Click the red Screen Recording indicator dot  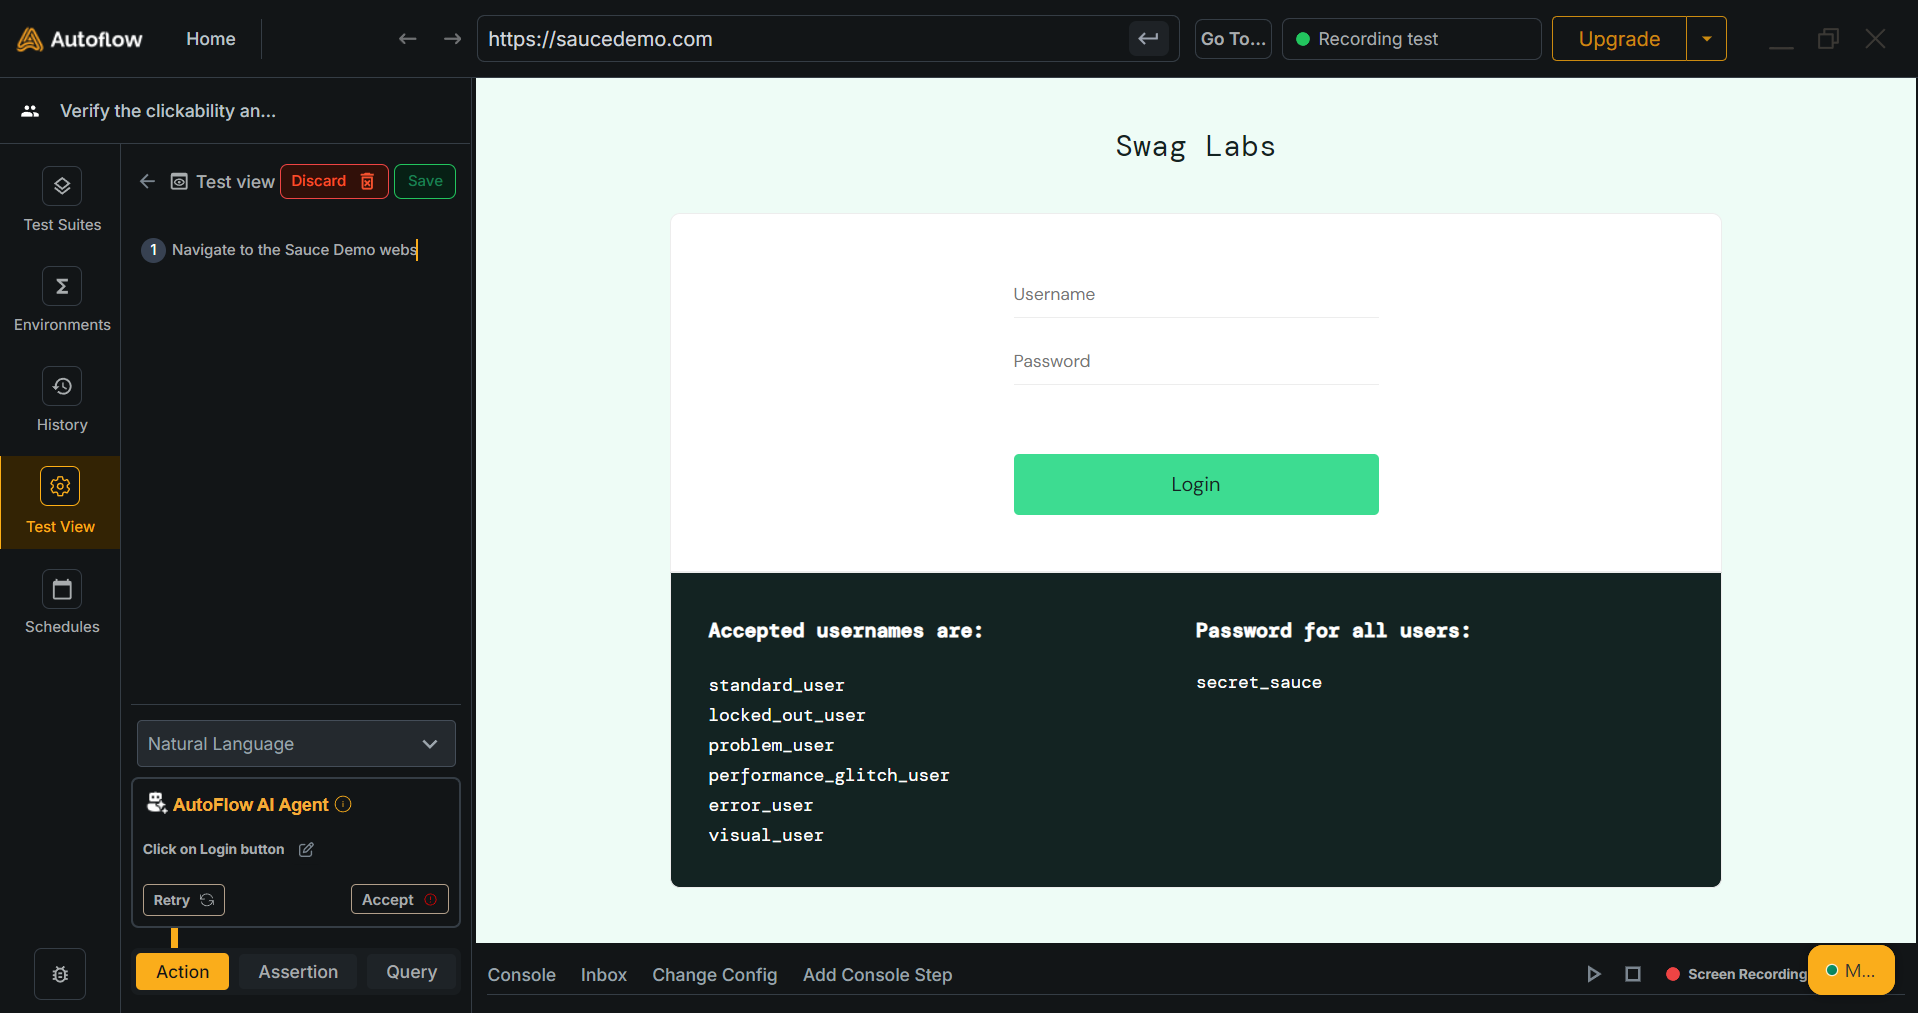pyautogui.click(x=1672, y=974)
